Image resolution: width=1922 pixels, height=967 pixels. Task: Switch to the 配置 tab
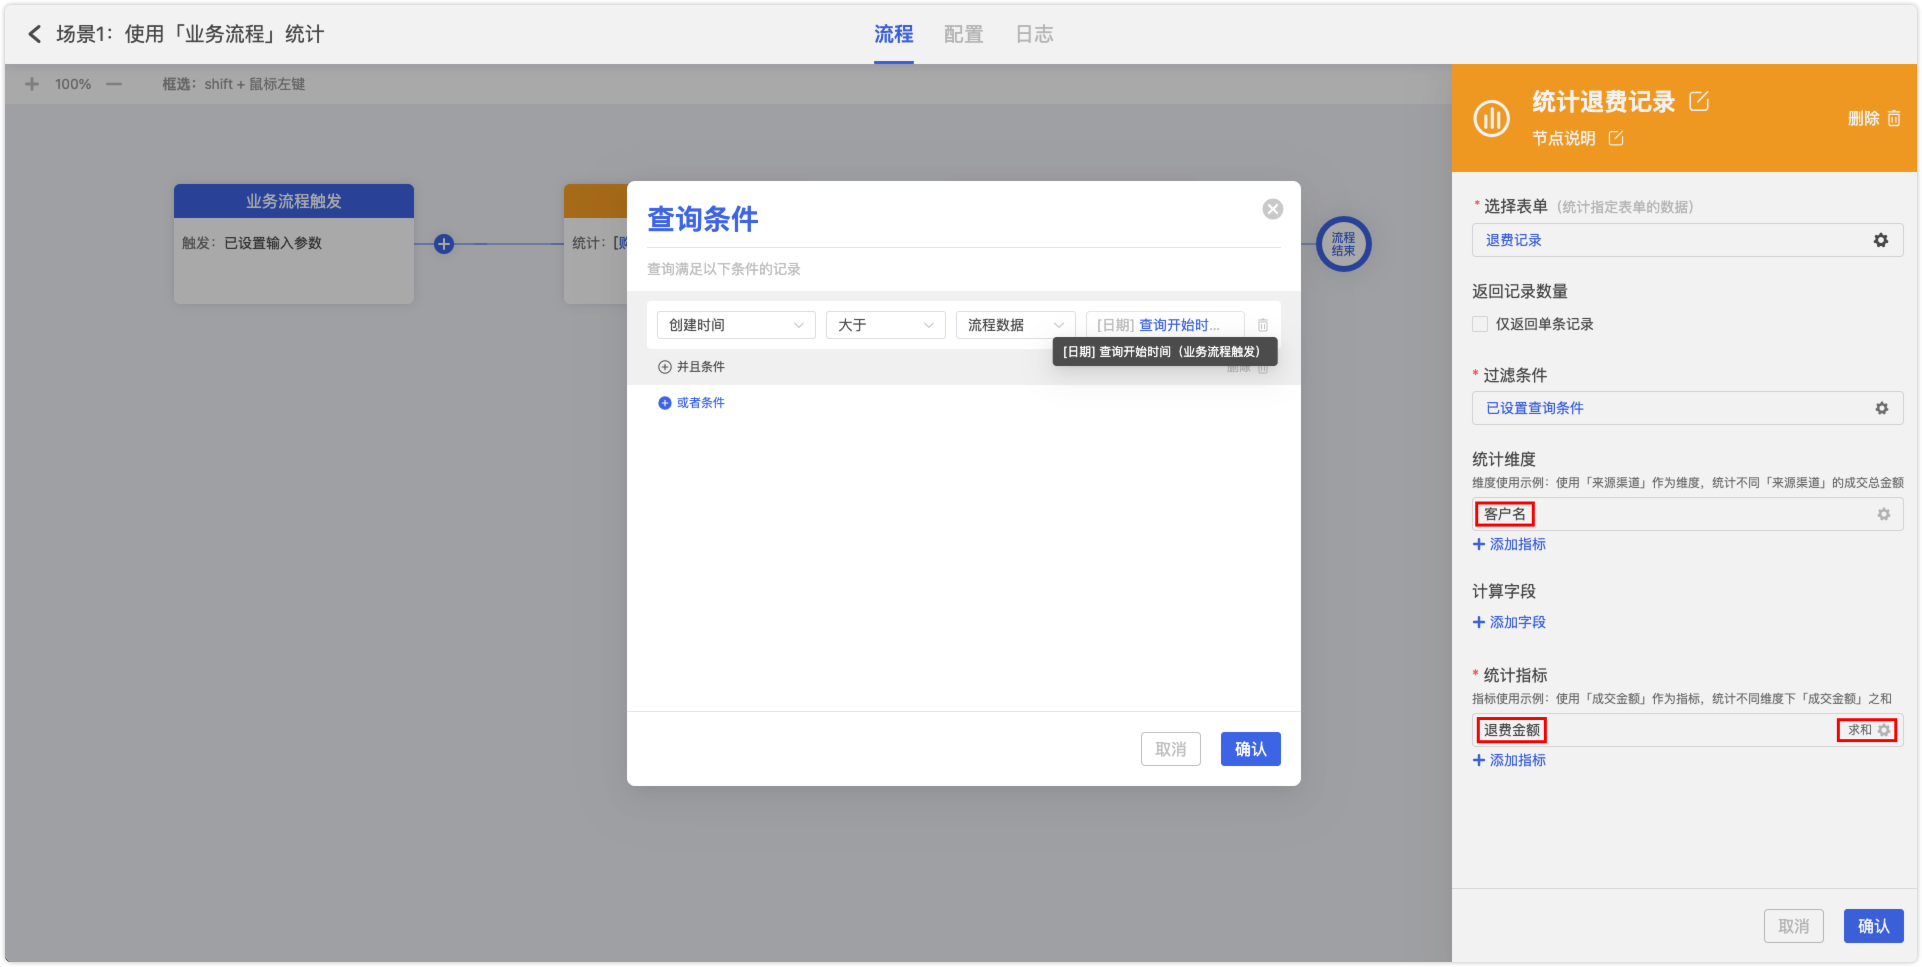[x=963, y=34]
